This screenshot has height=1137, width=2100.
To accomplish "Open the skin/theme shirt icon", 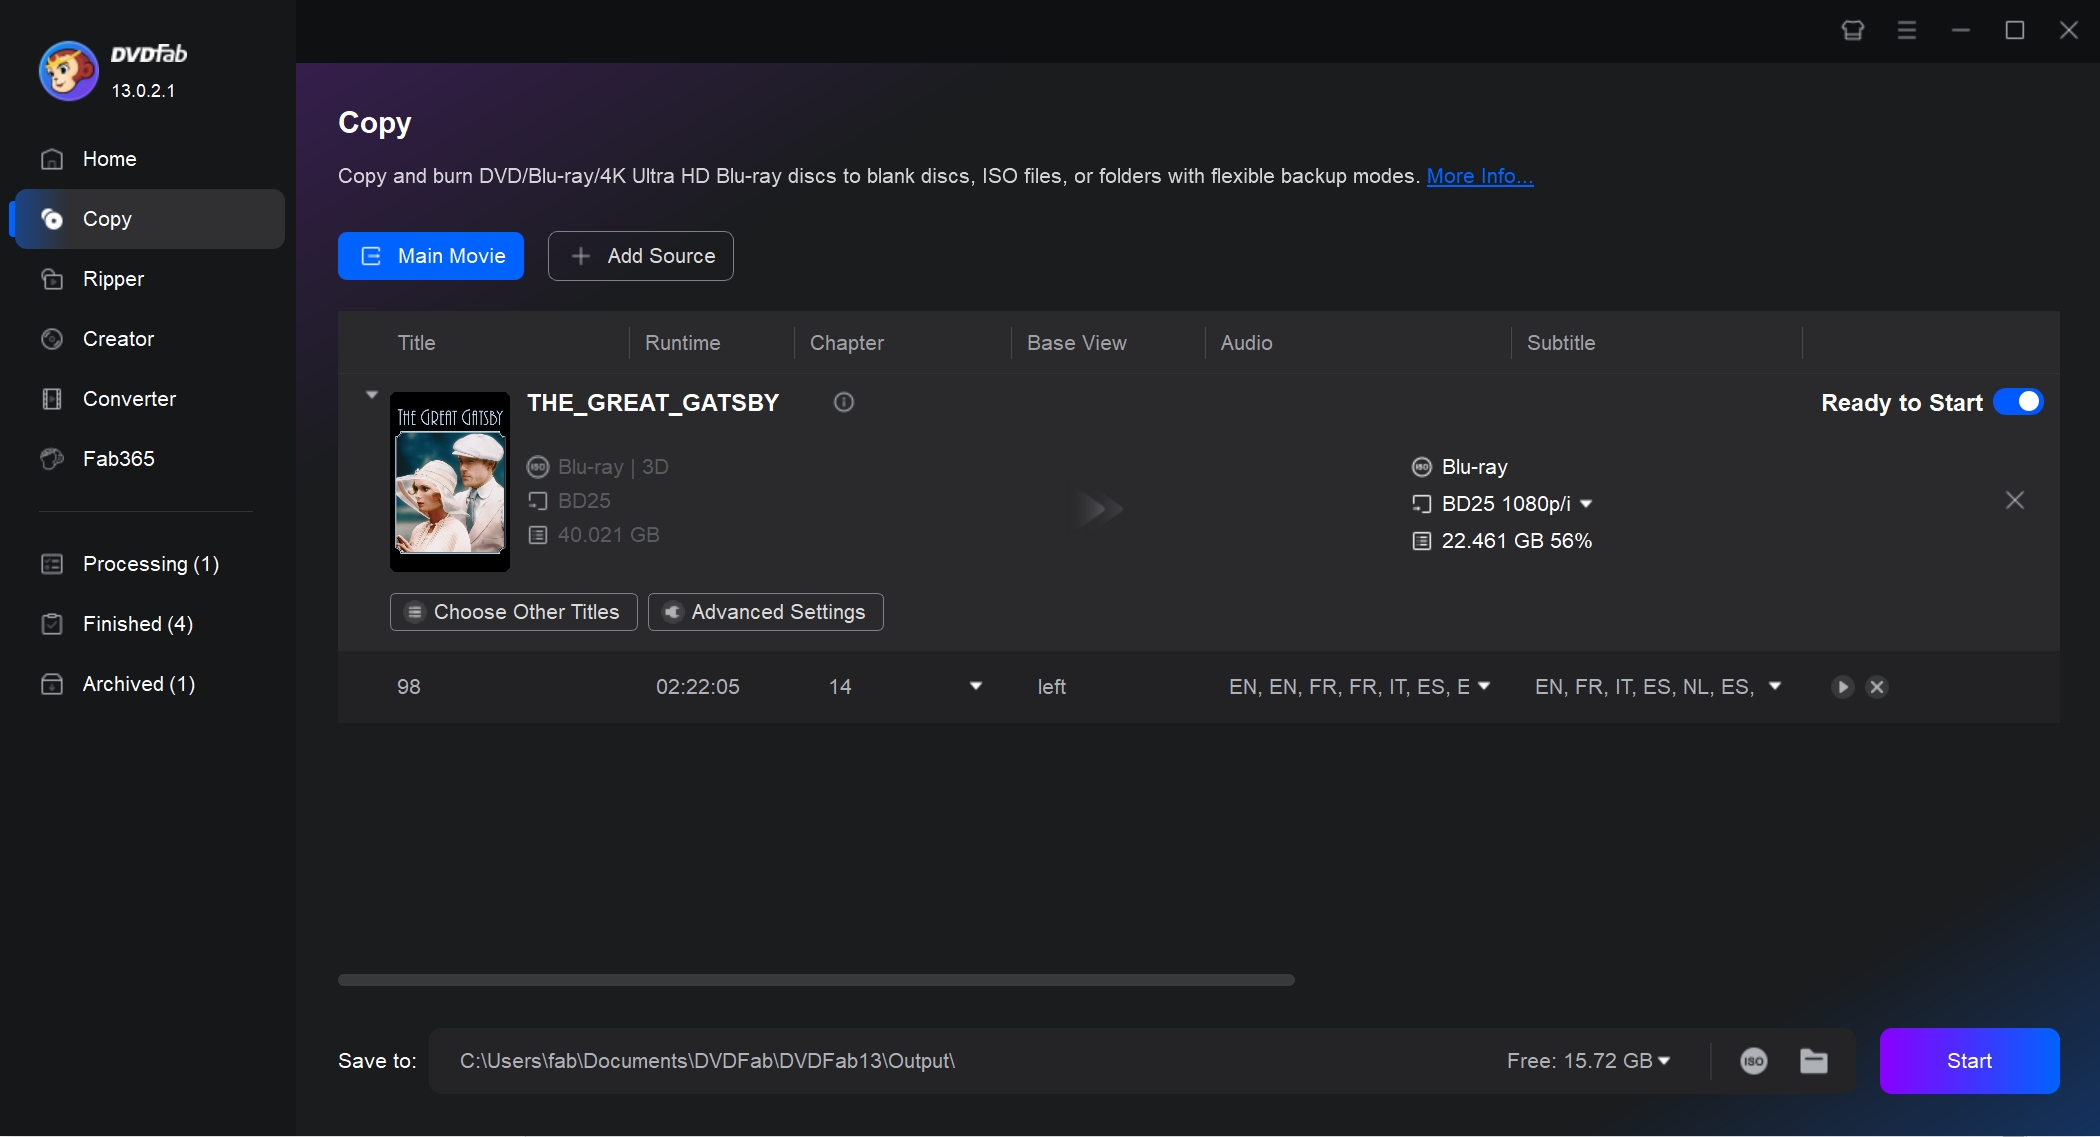I will 1852,30.
